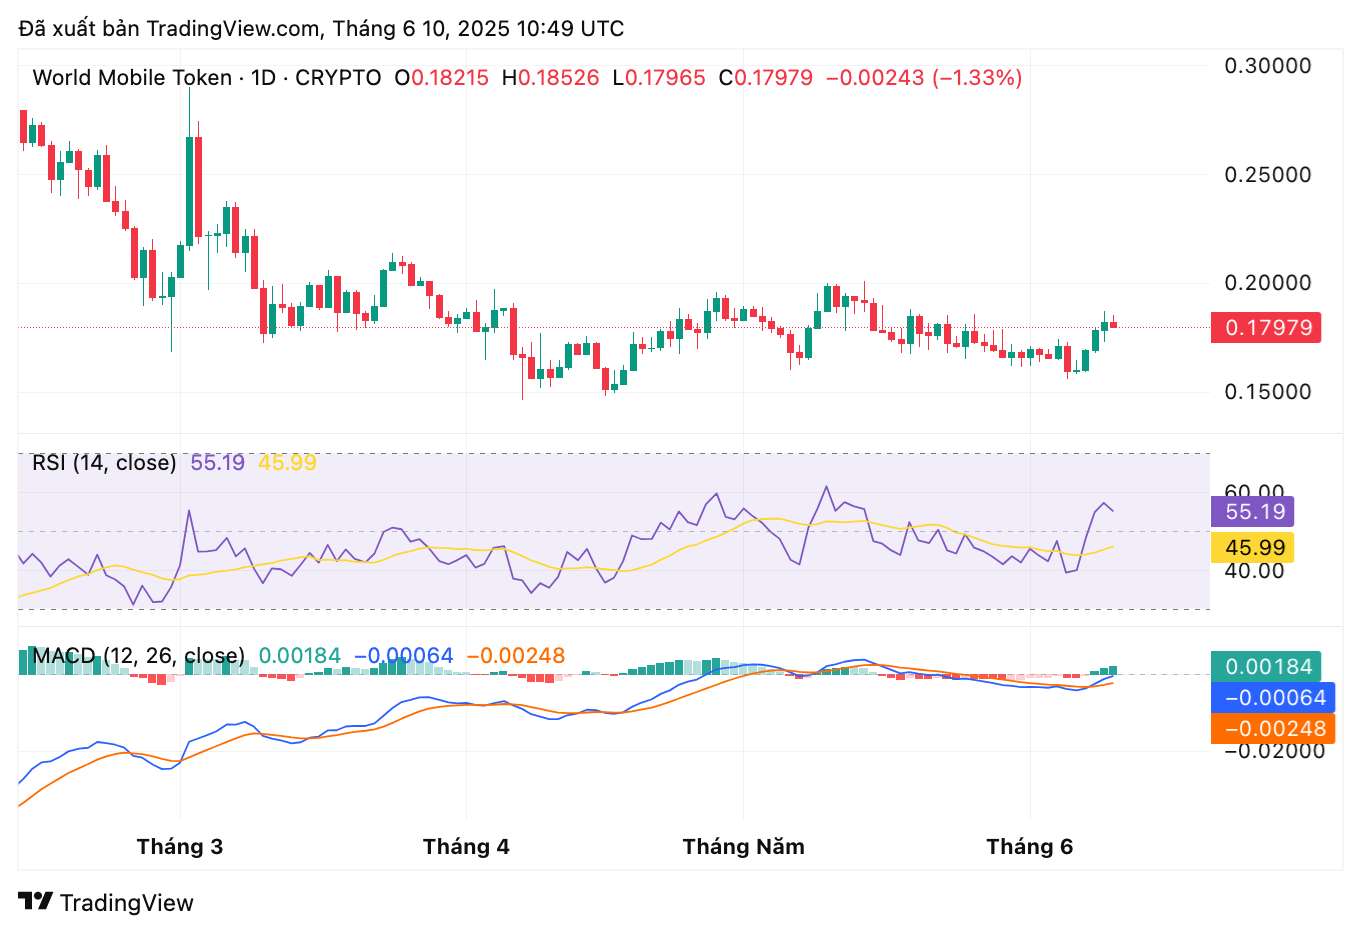Click the Tháng 6 time axis label
The width and height of the screenshot is (1361, 933).
coord(1029,847)
